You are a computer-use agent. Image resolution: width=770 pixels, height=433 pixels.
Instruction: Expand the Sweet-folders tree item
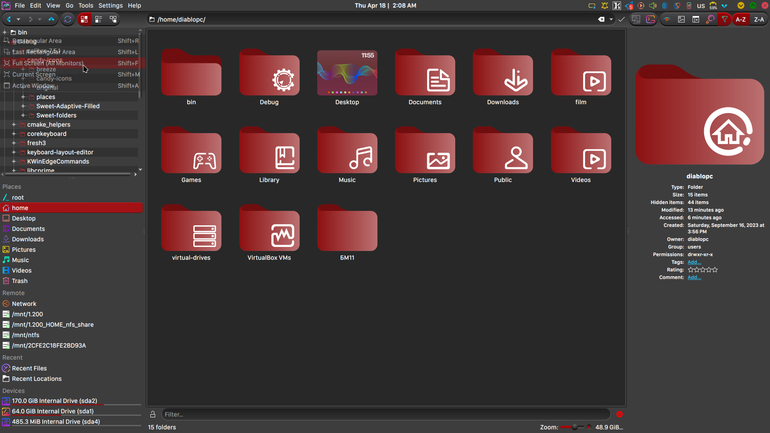pos(23,115)
